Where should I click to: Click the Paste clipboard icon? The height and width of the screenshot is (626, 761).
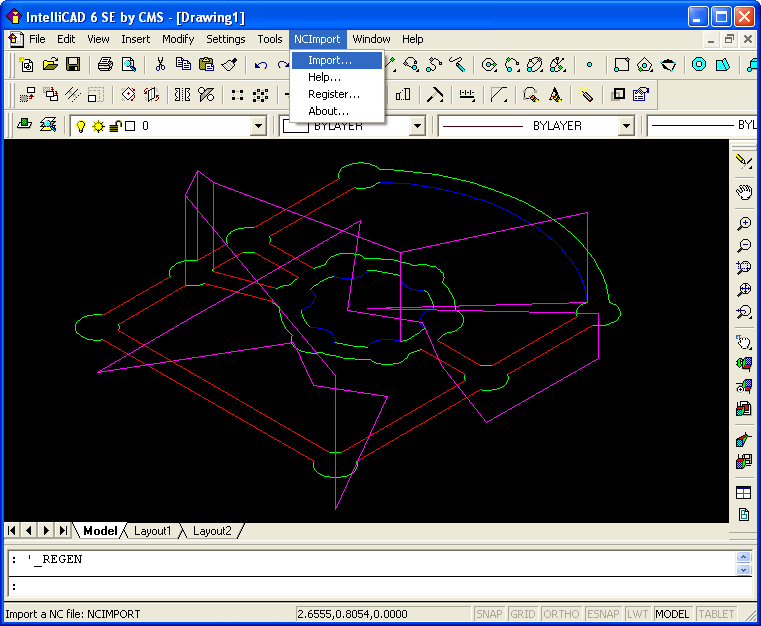(x=207, y=65)
